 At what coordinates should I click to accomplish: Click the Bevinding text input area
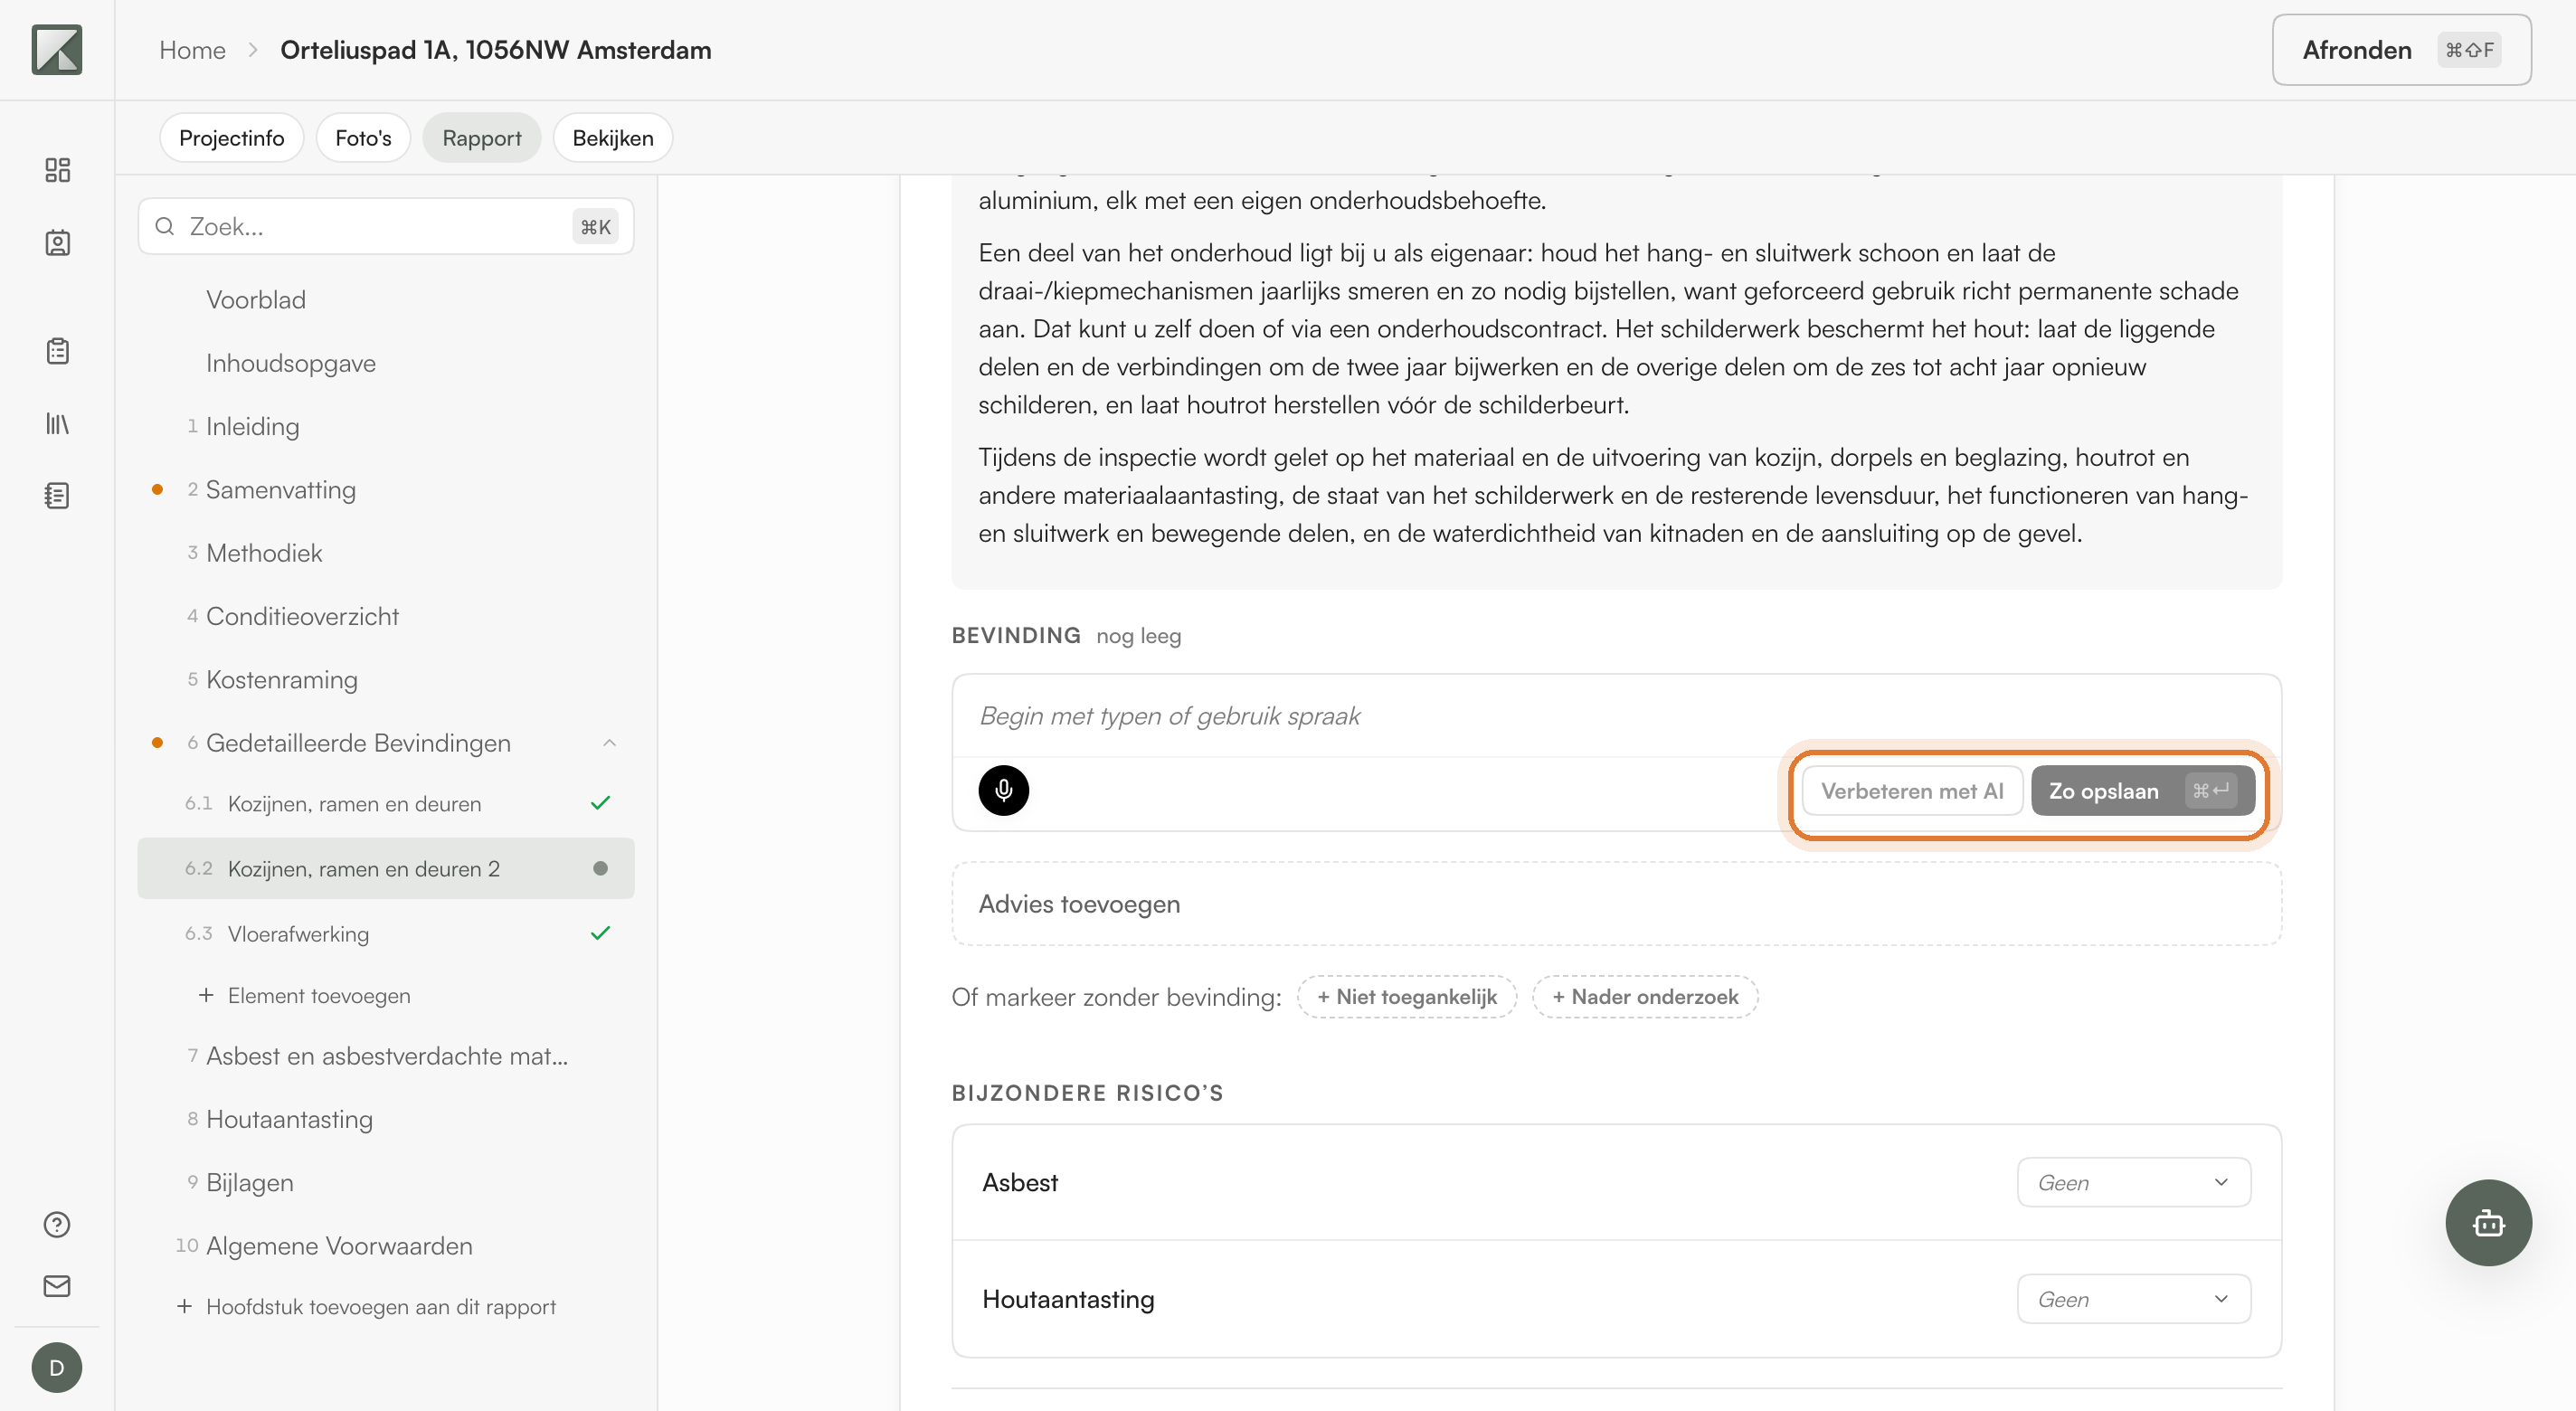click(1616, 716)
